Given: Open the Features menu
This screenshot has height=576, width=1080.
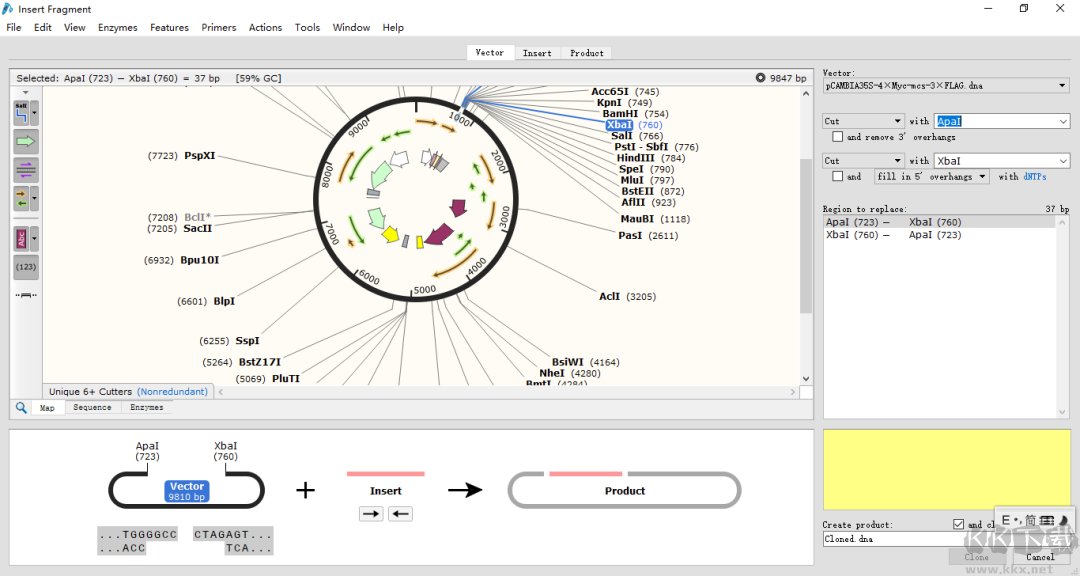Looking at the screenshot, I should click(169, 28).
